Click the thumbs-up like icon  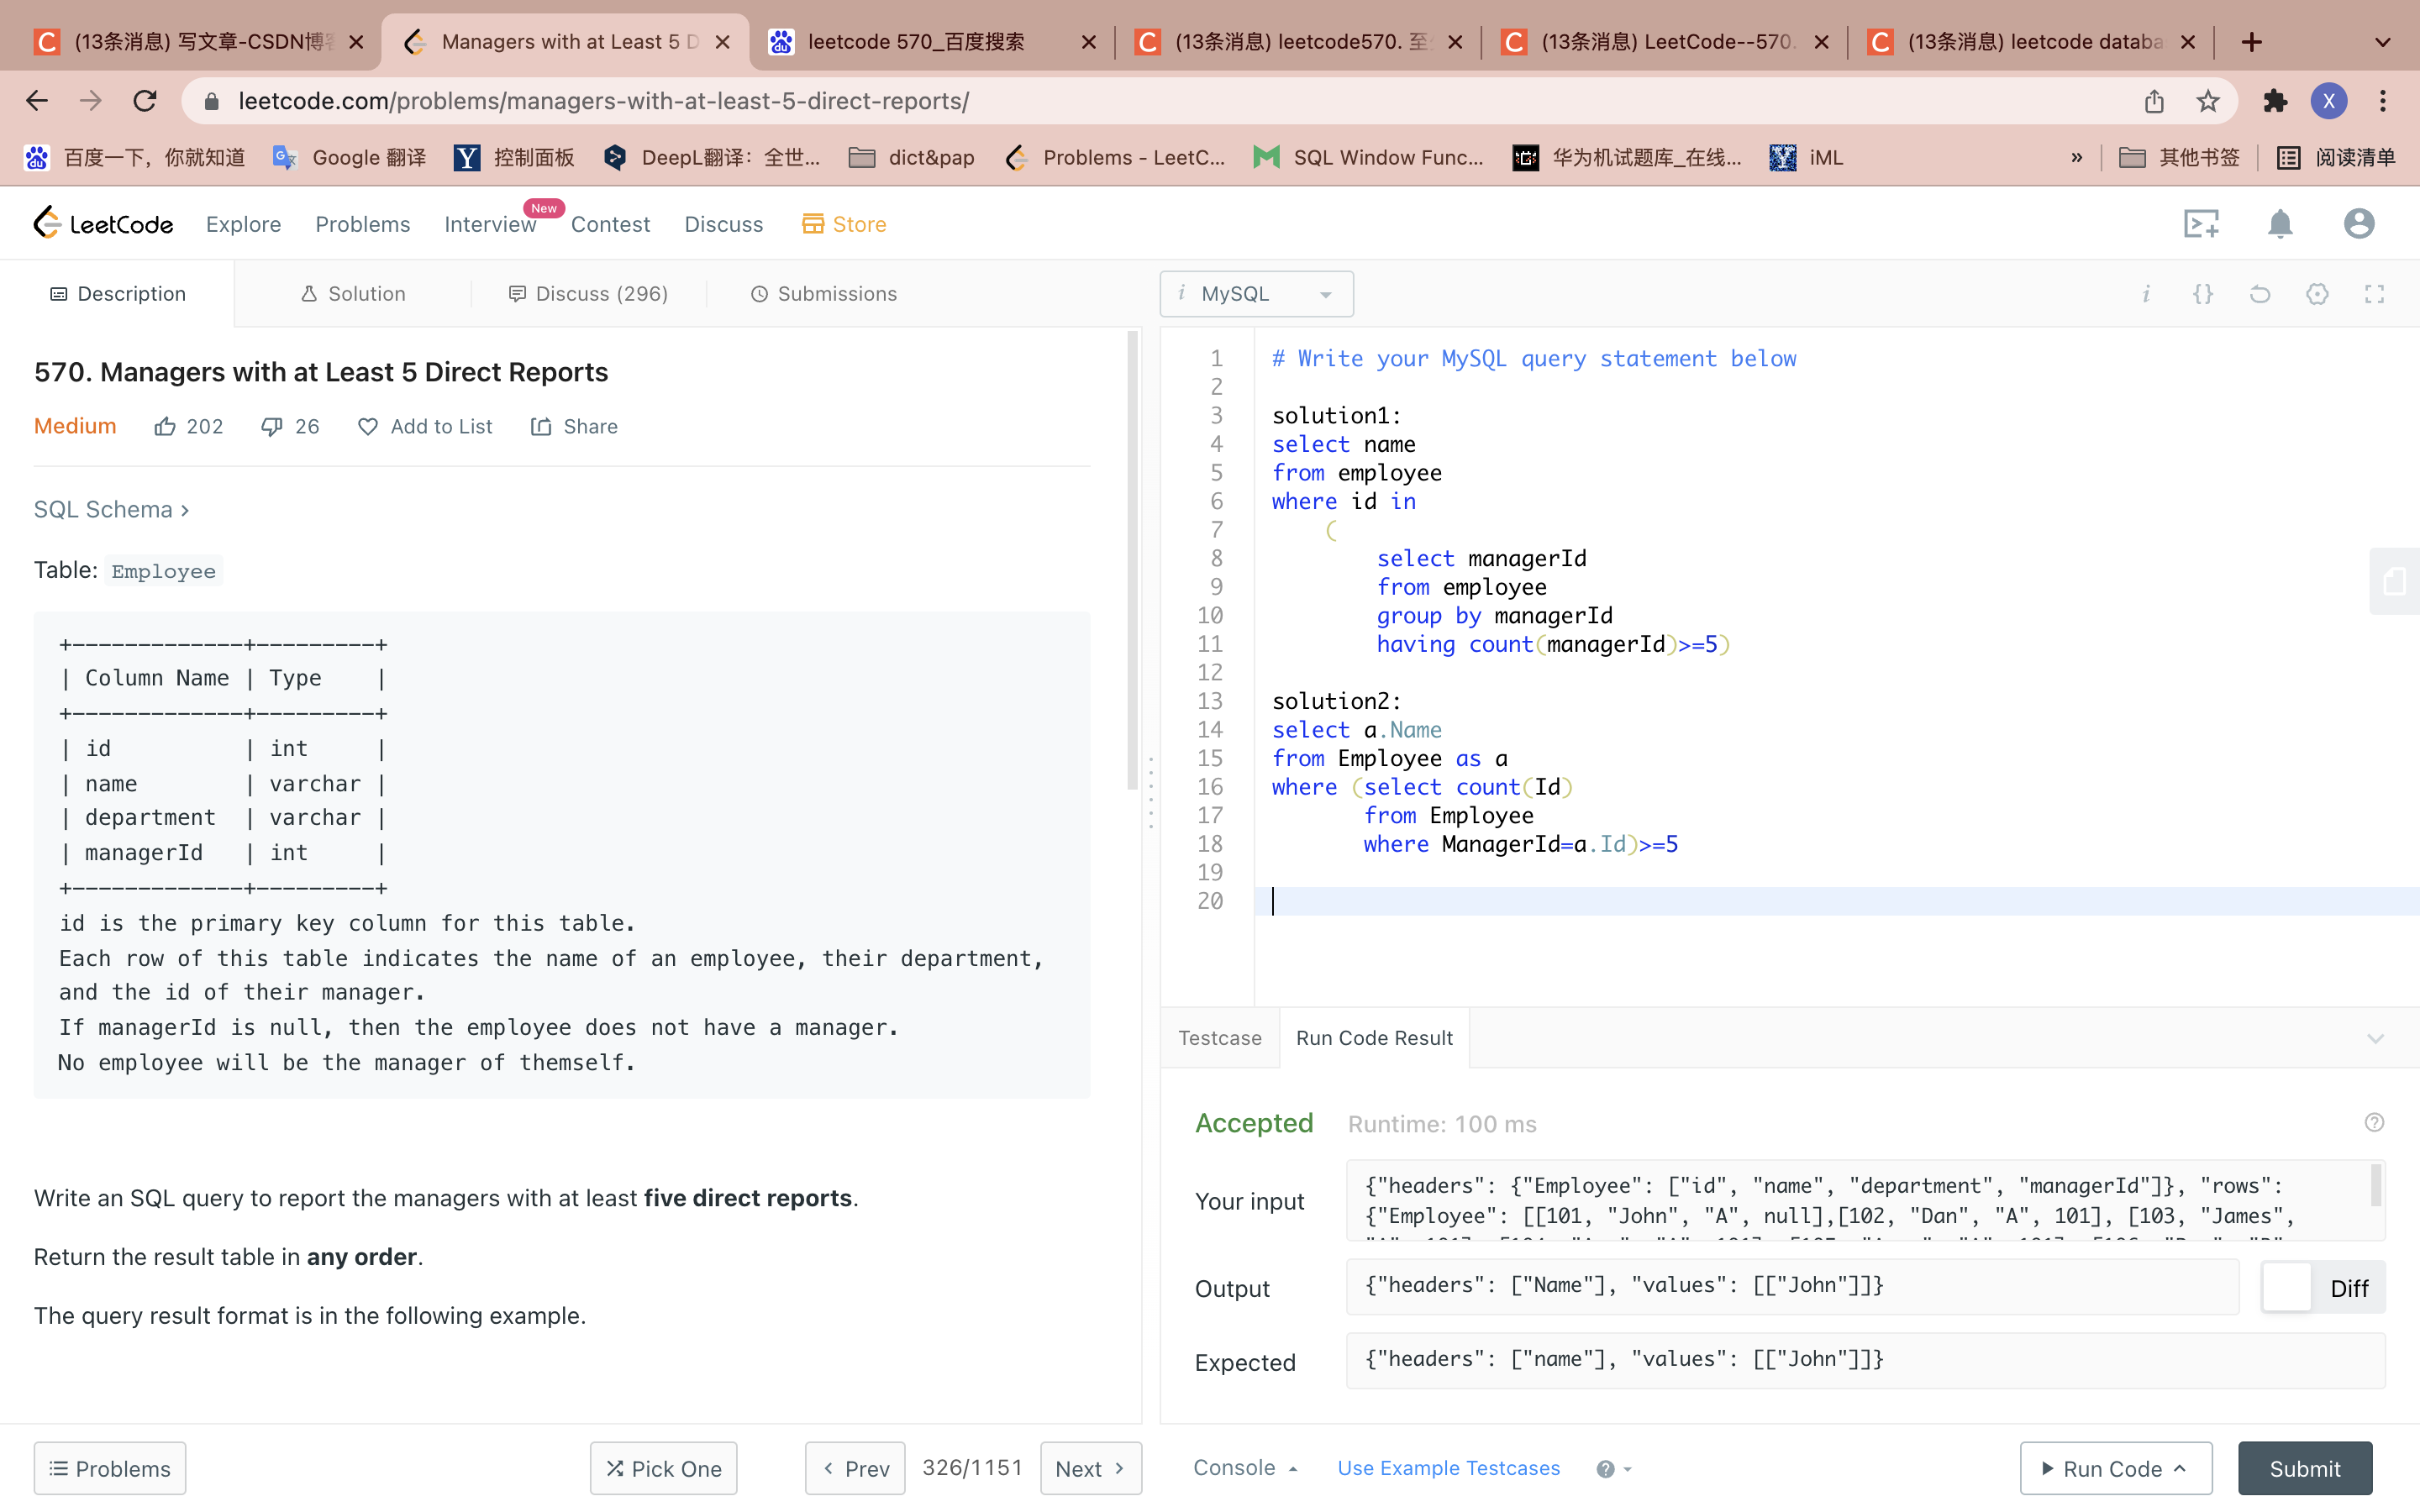165,427
